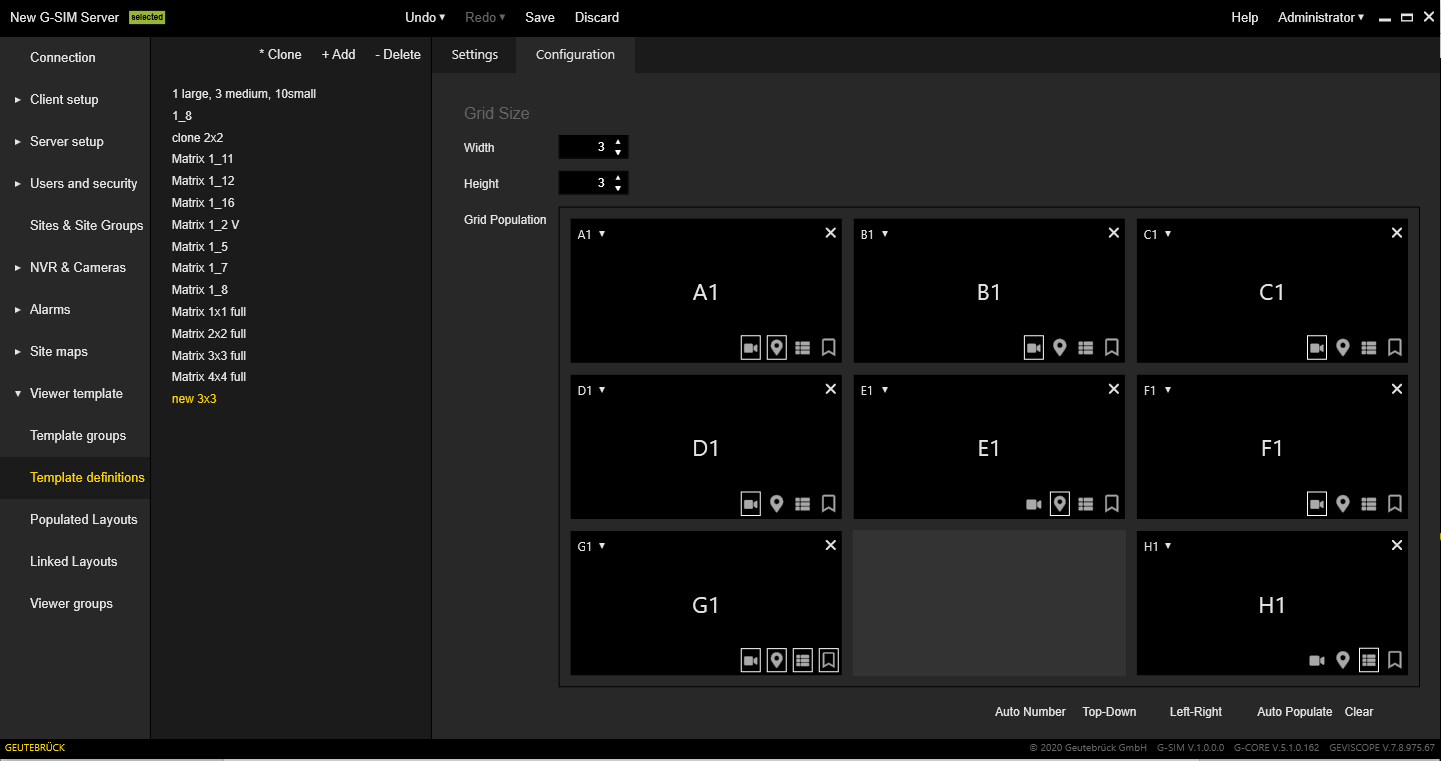Viewport: 1441px width, 761px height.
Task: Expand the NVR & Cameras section
Action: pos(77,267)
